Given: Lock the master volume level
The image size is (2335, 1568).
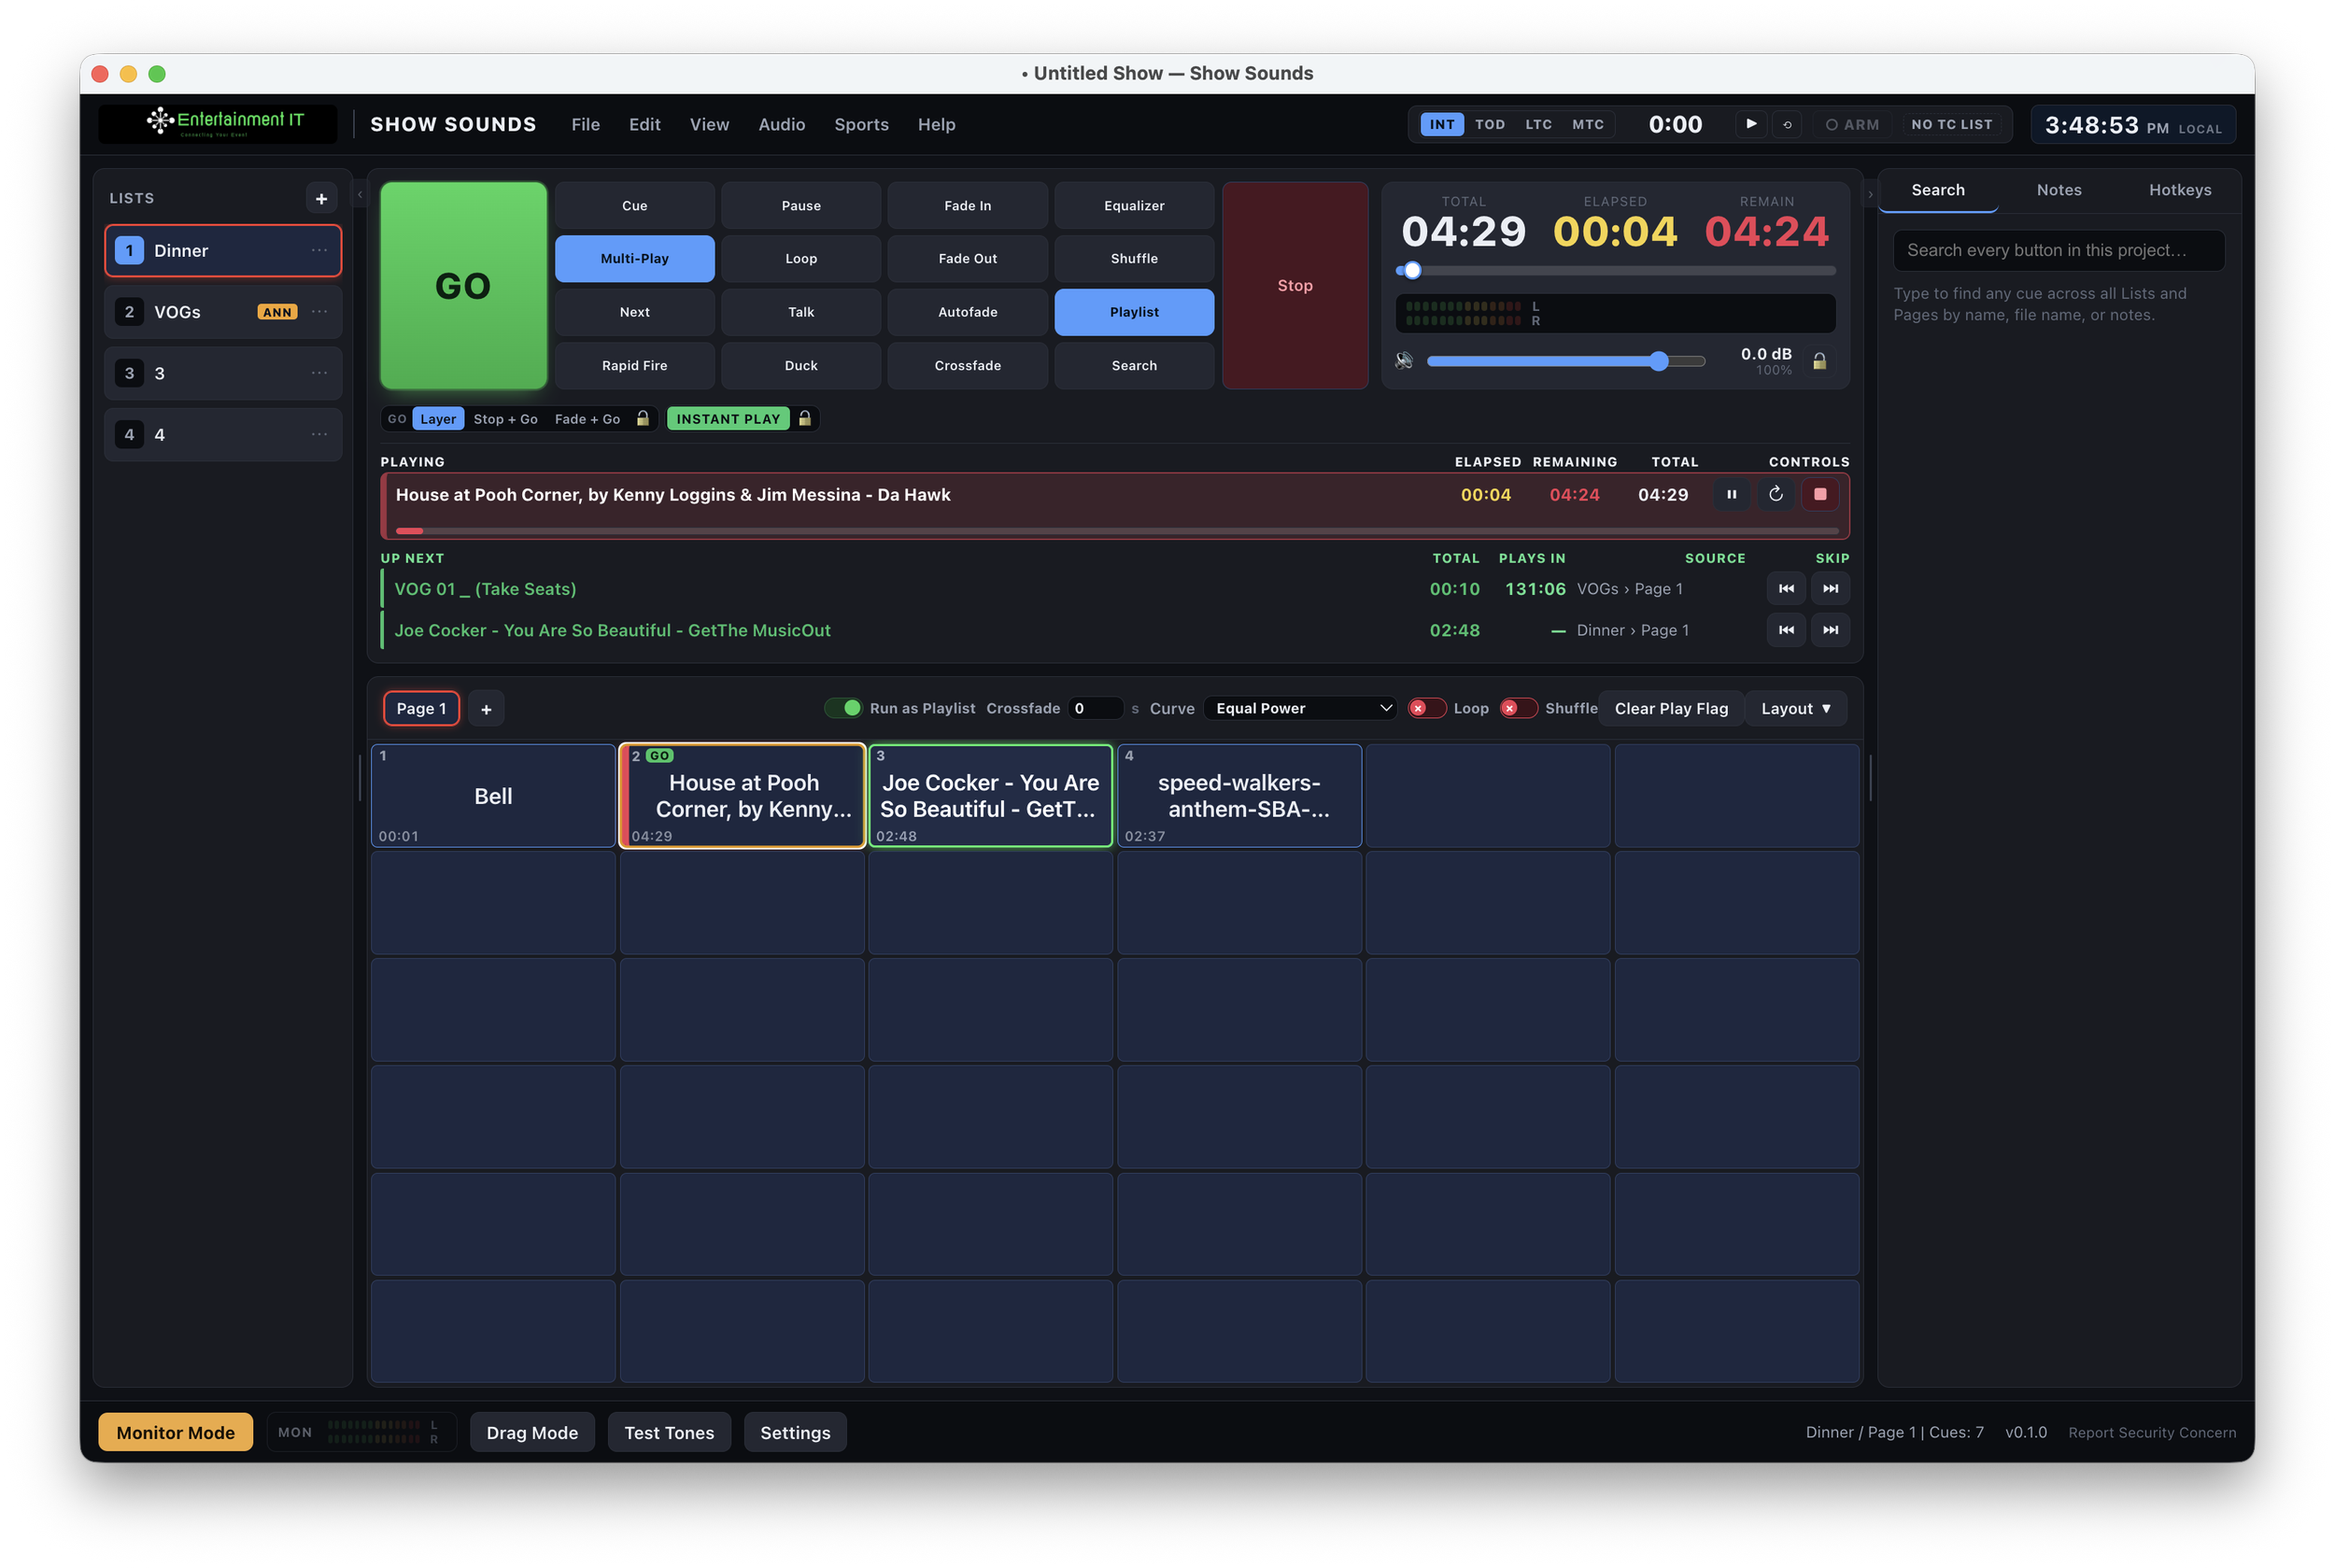Looking at the screenshot, I should (x=1819, y=361).
